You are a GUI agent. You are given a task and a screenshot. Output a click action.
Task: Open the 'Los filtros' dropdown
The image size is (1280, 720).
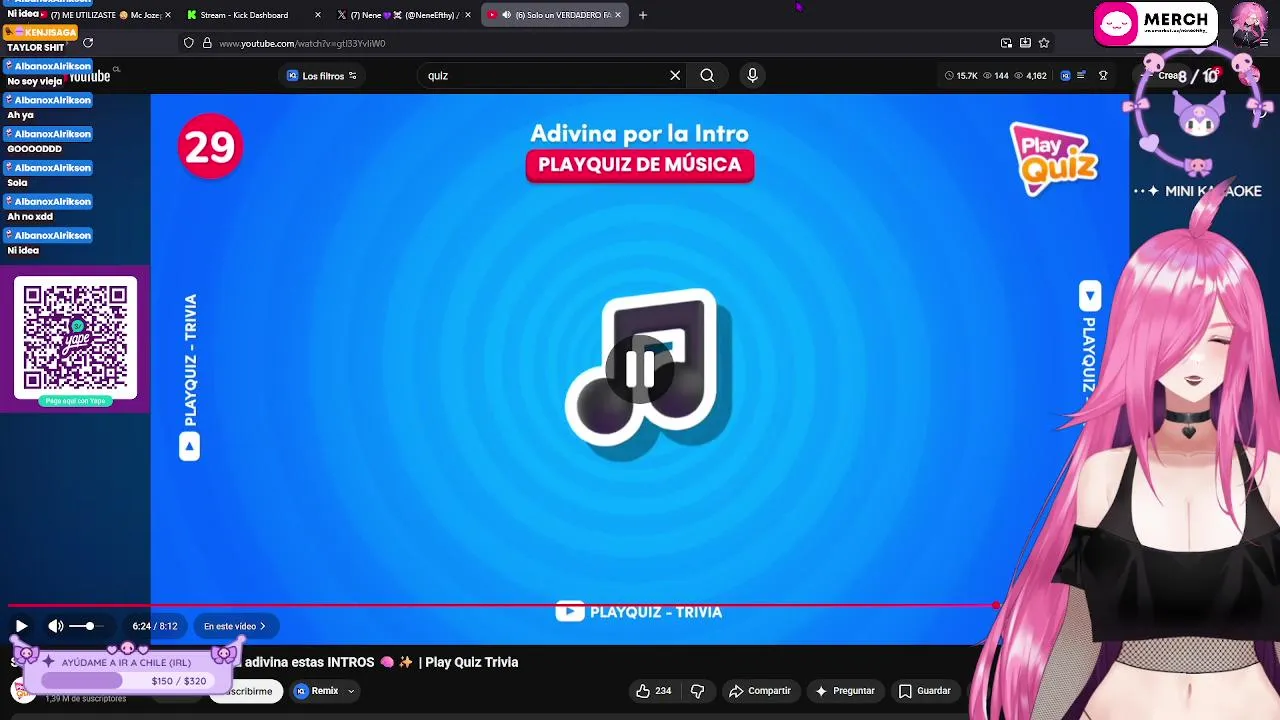pos(322,76)
